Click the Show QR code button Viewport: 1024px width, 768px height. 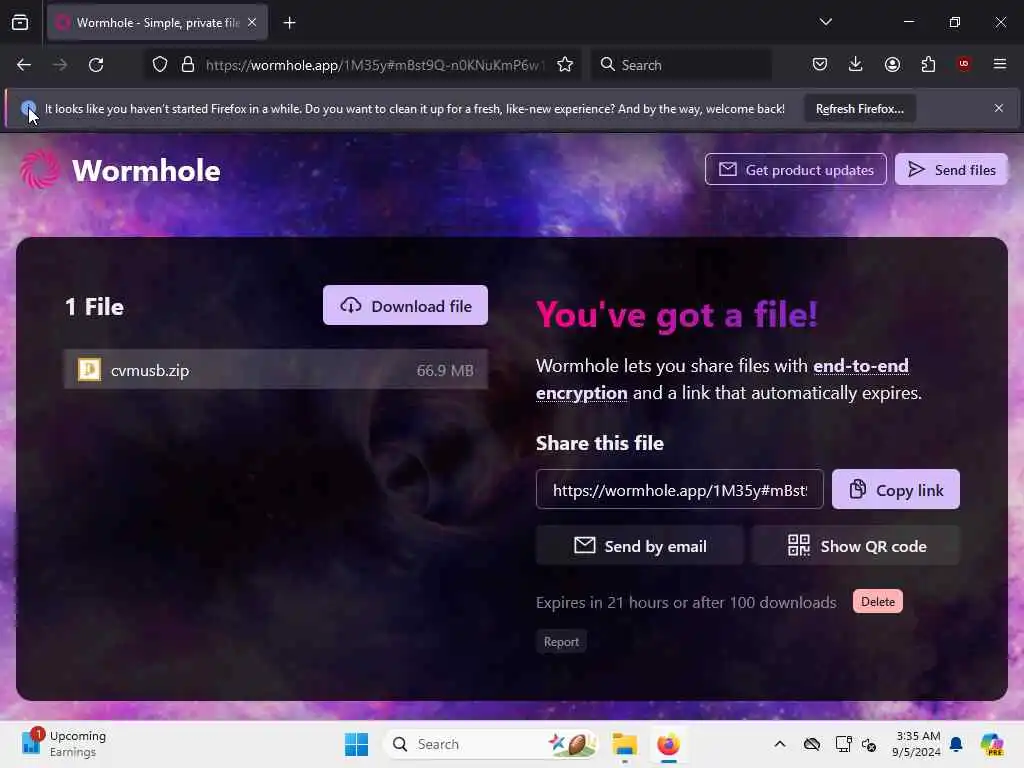[856, 546]
